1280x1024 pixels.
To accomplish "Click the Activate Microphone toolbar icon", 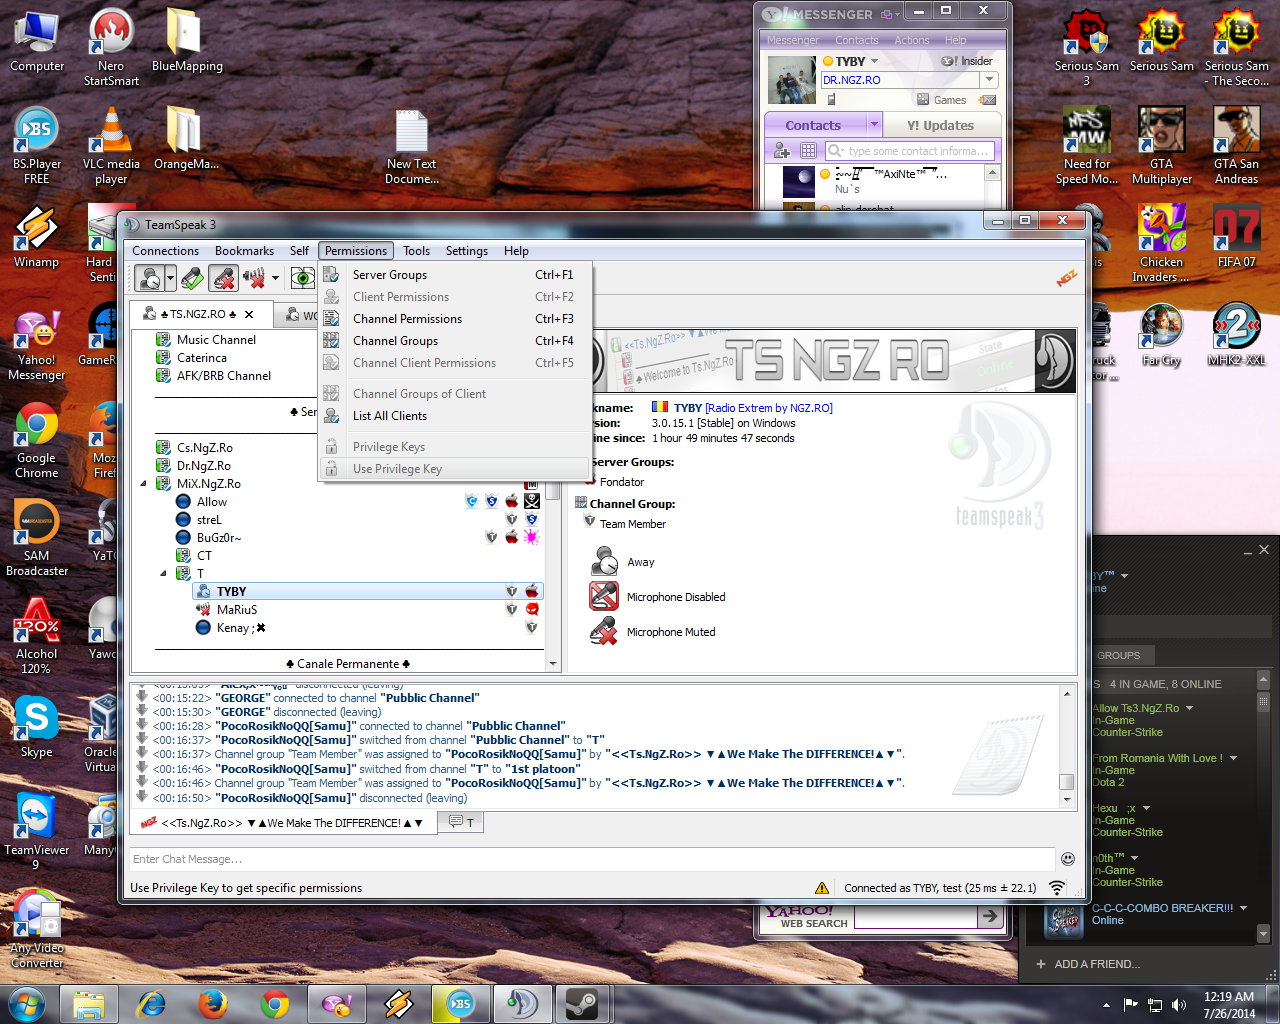I will 193,278.
